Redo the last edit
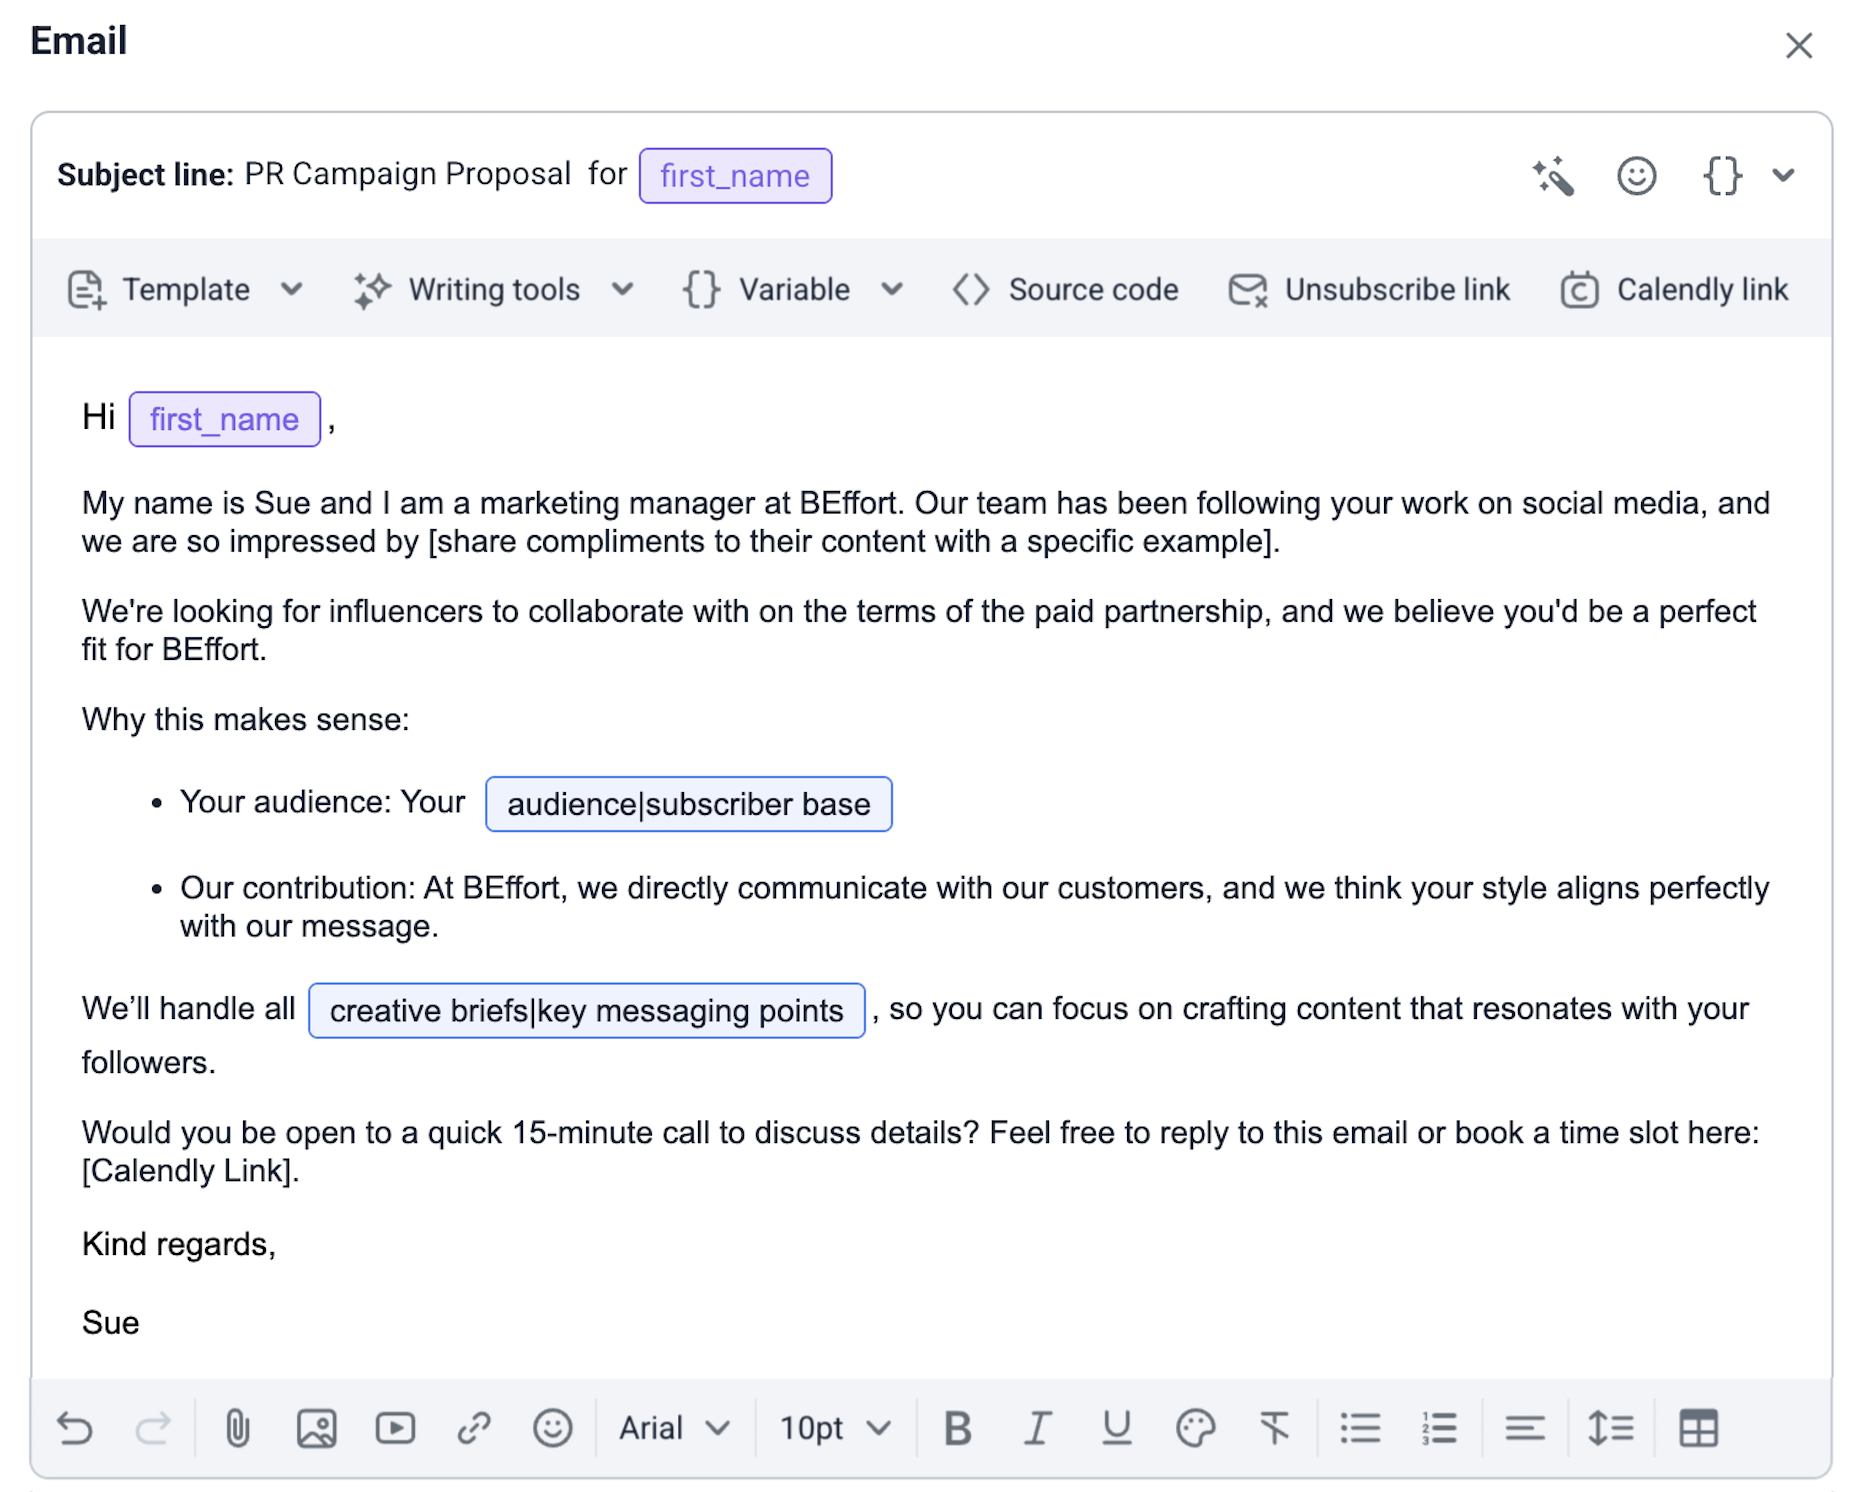Screen dimensions: 1856x1492 click(153, 1428)
